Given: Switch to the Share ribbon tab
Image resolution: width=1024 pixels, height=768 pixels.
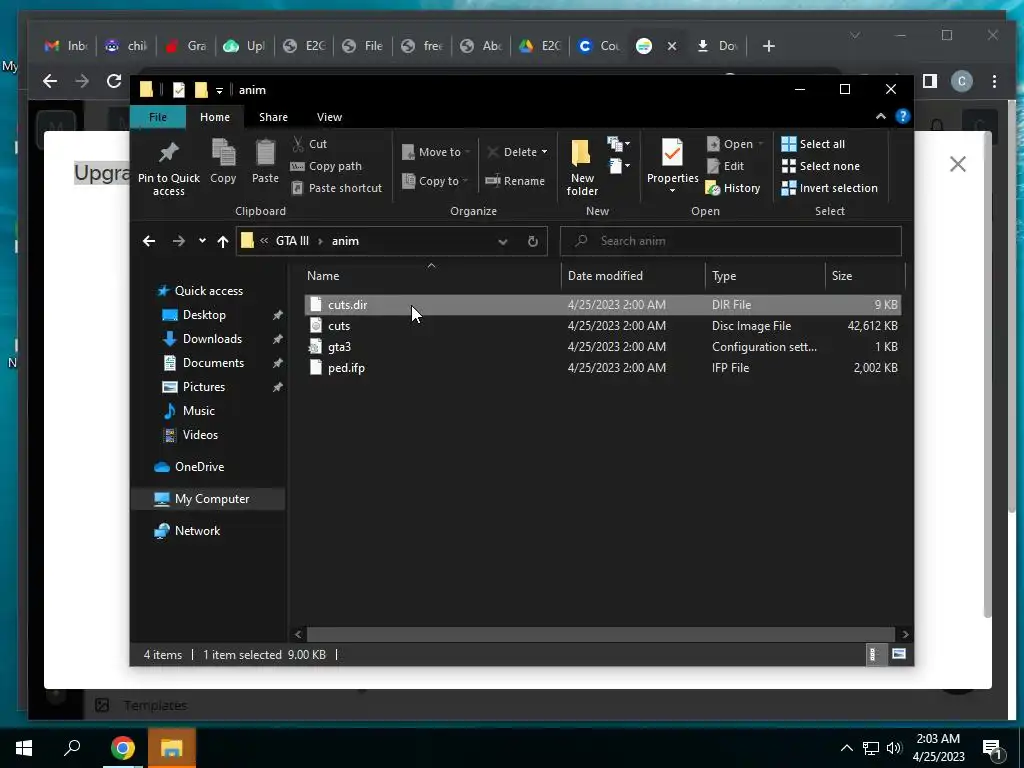Looking at the screenshot, I should [273, 117].
